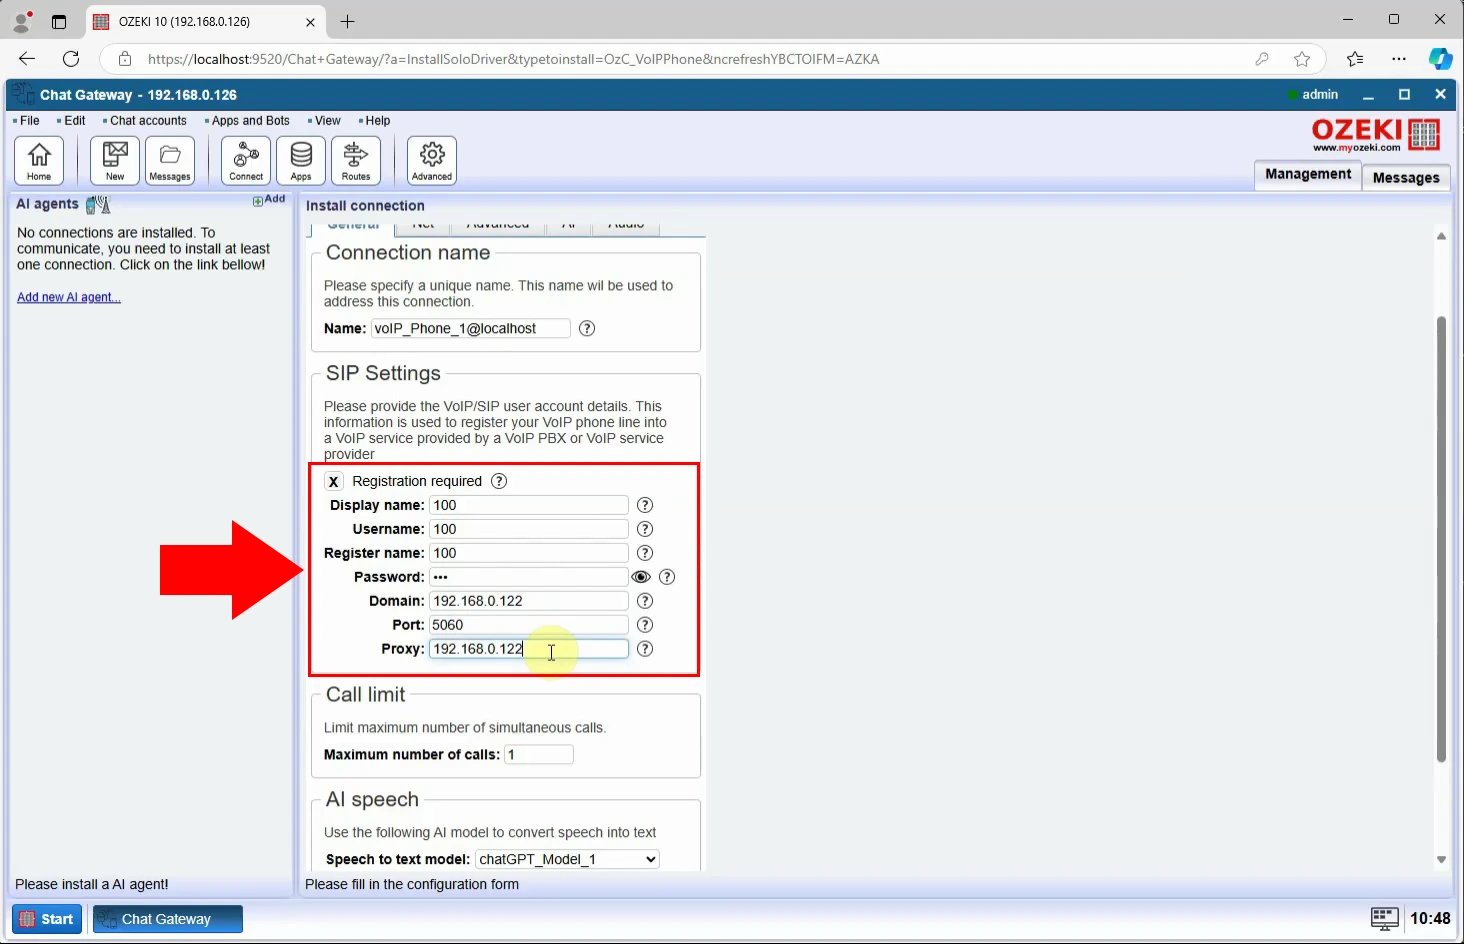
Task: Click help icon beside Username field
Action: click(x=645, y=529)
